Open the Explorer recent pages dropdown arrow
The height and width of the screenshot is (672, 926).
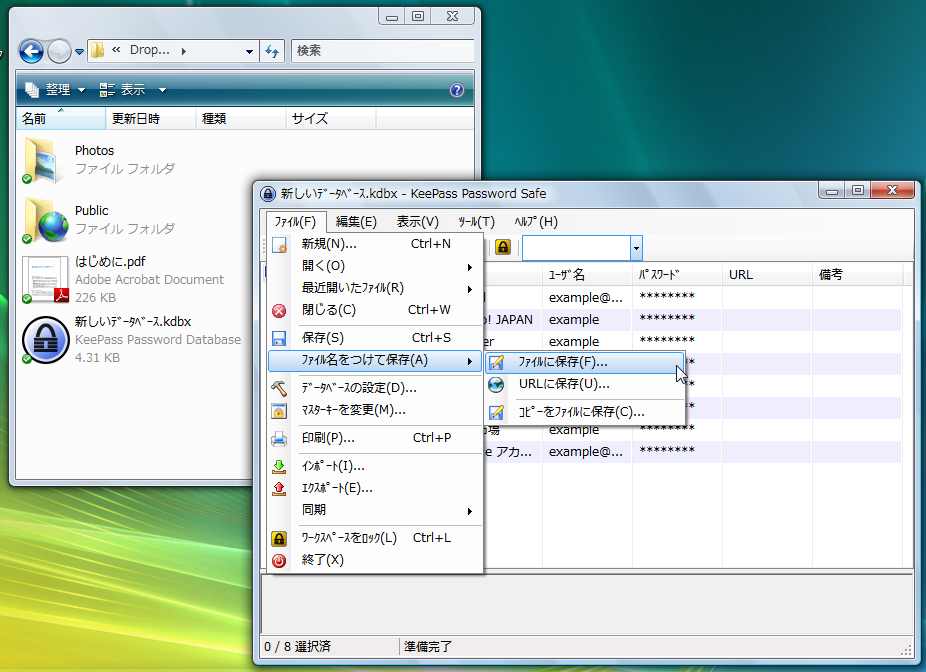79,52
